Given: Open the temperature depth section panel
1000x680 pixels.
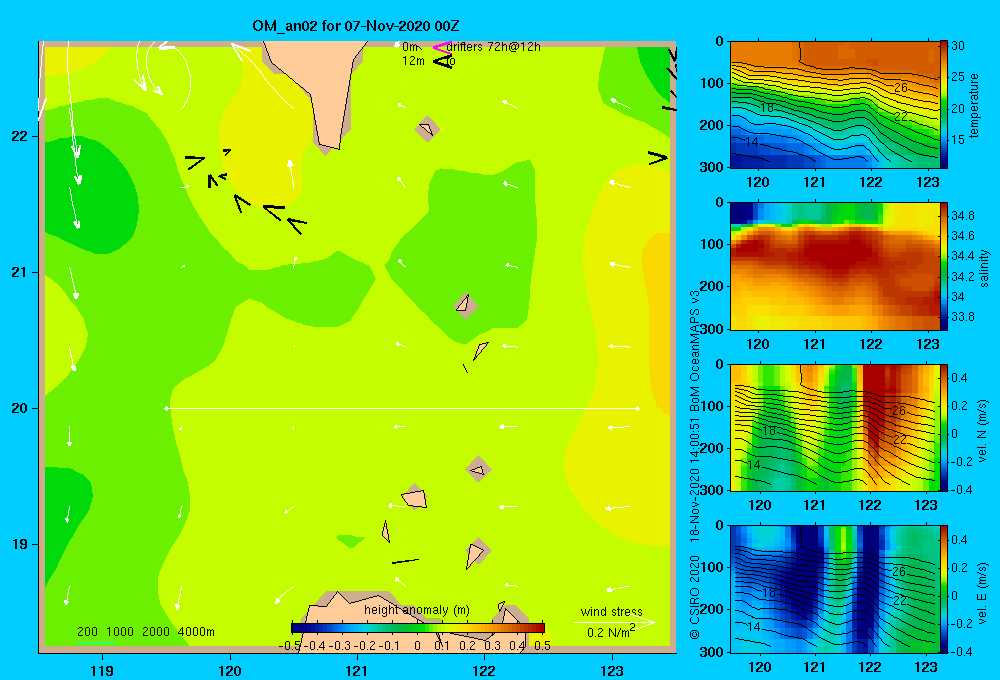Looking at the screenshot, I should pyautogui.click(x=835, y=105).
